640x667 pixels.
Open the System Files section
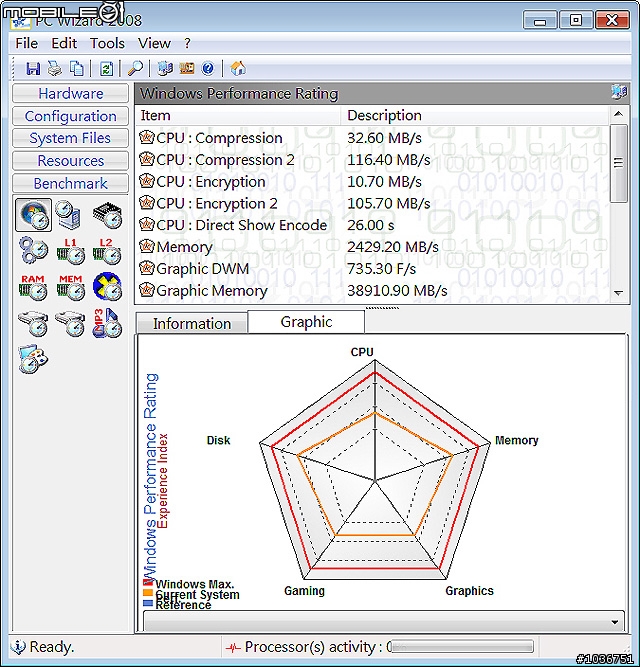[71, 138]
